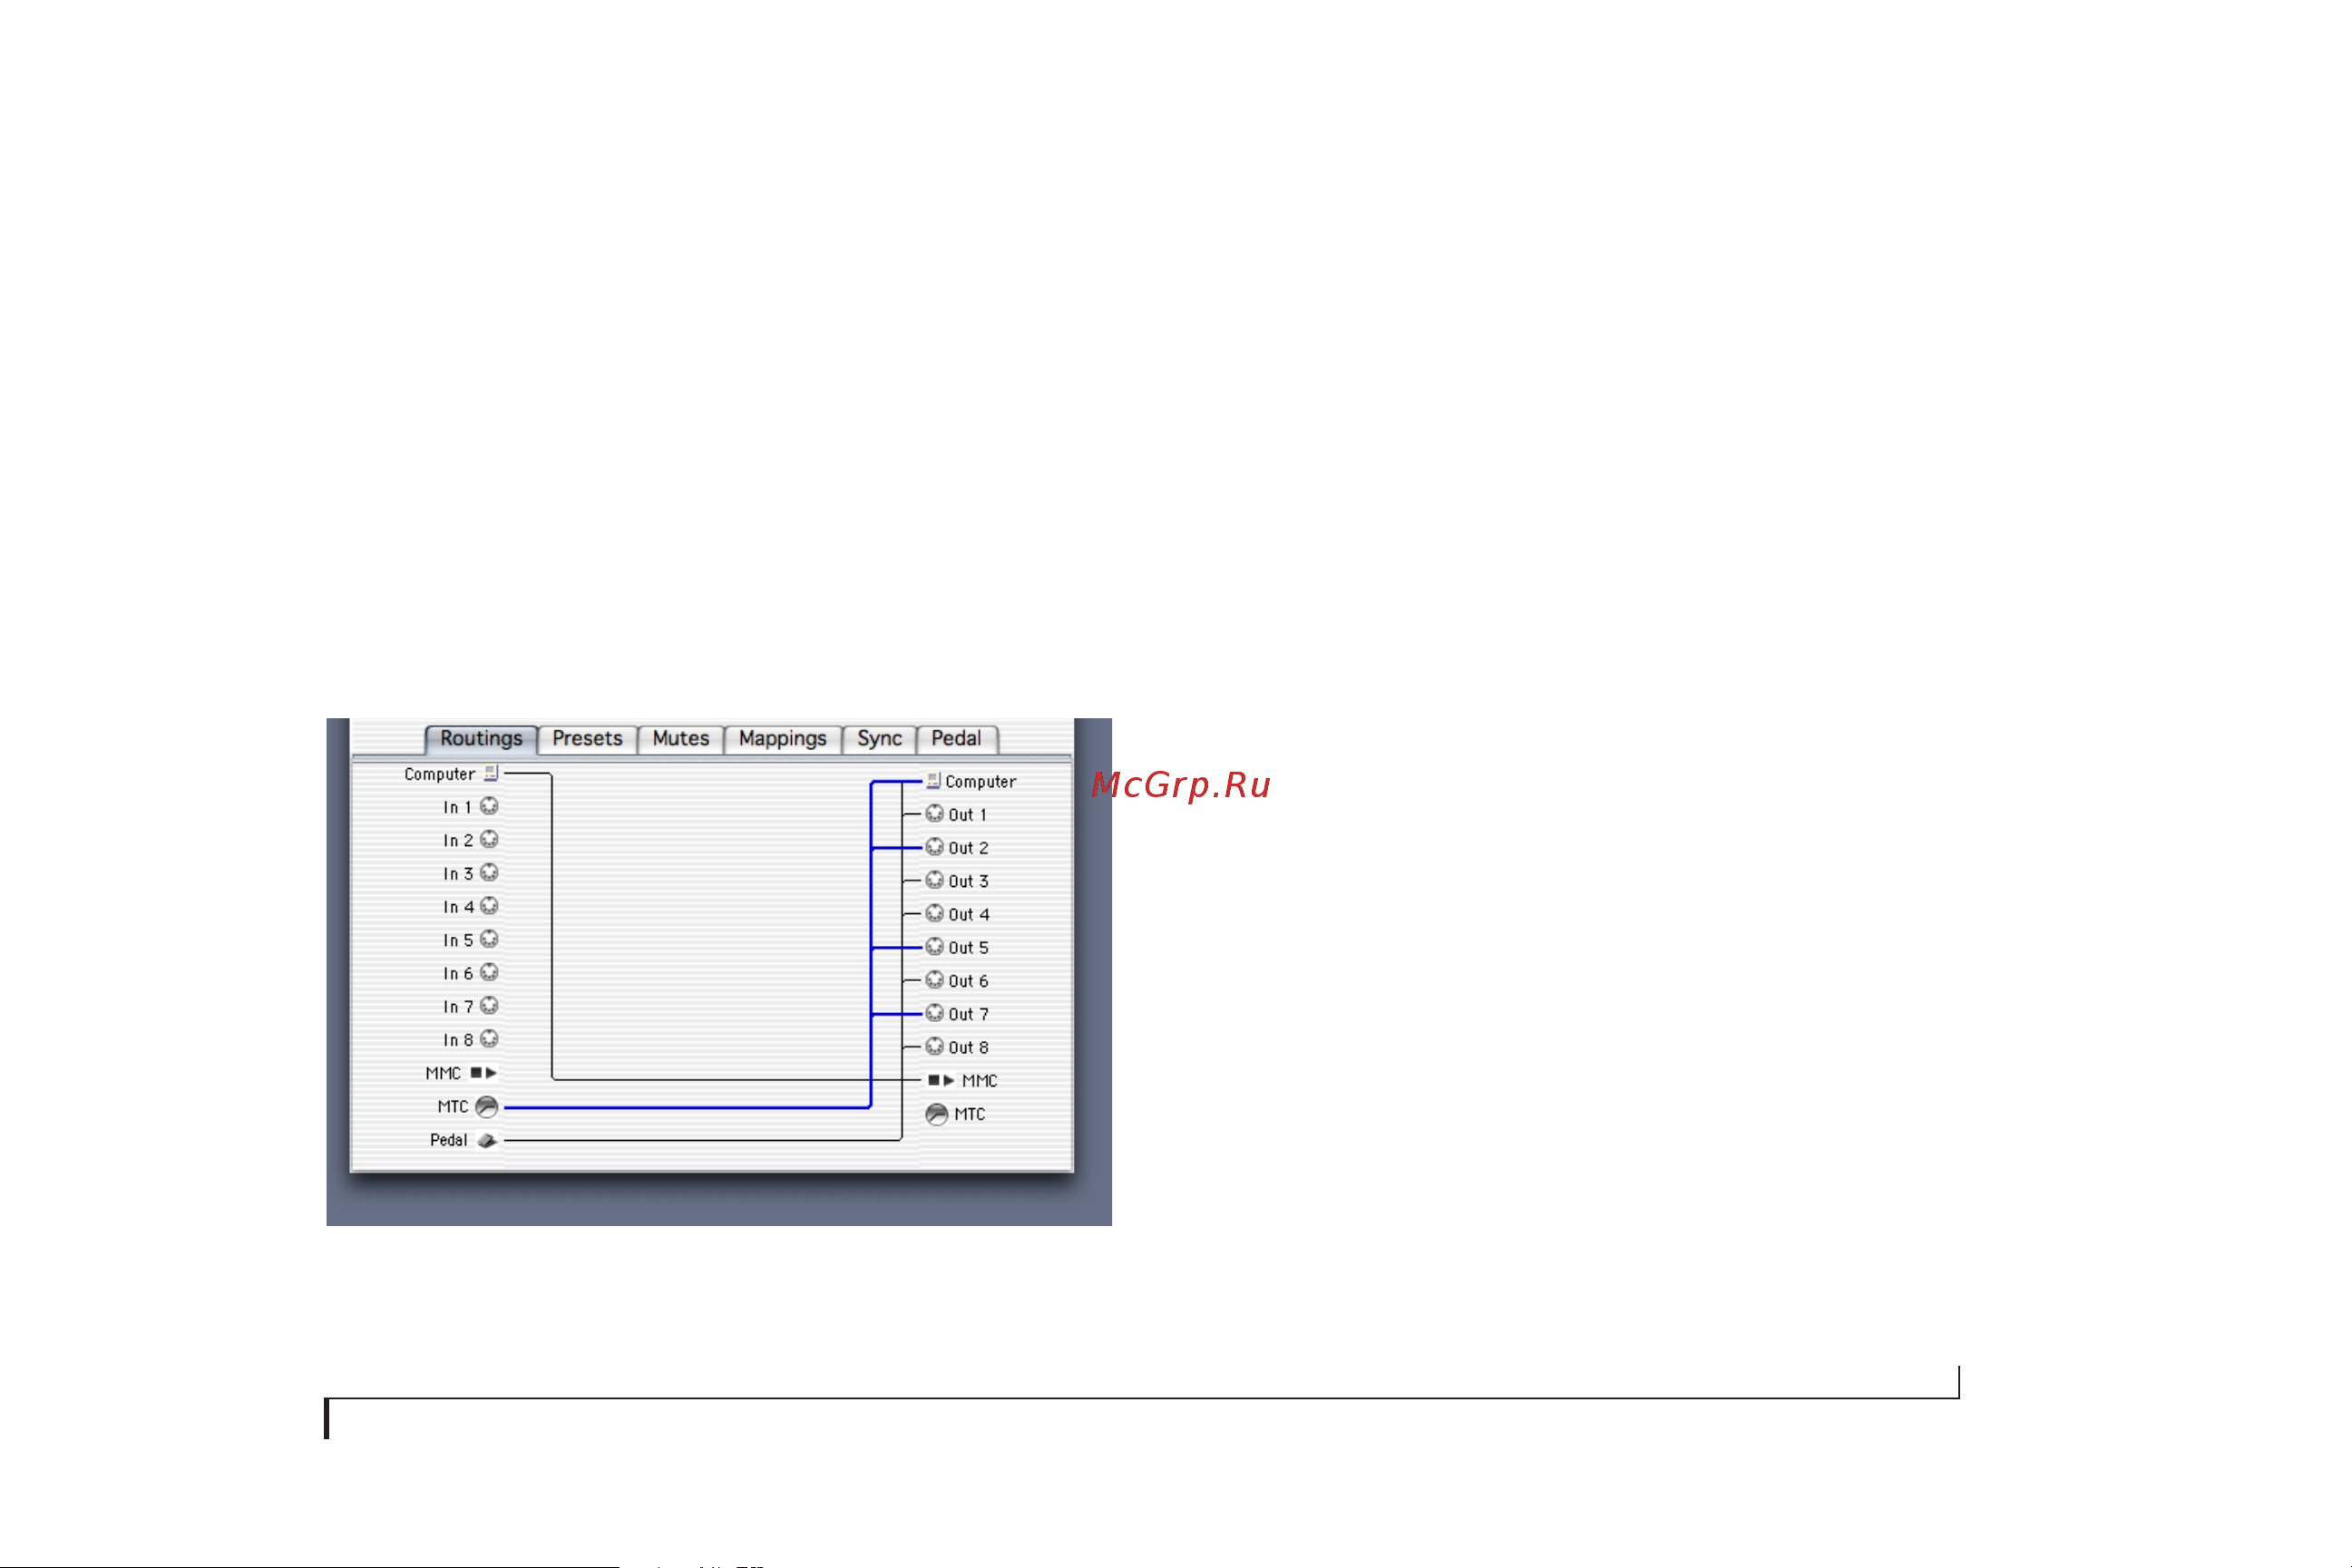Select the blue MTC routing cable line
This screenshot has width=2352, height=1568.
coord(687,1107)
